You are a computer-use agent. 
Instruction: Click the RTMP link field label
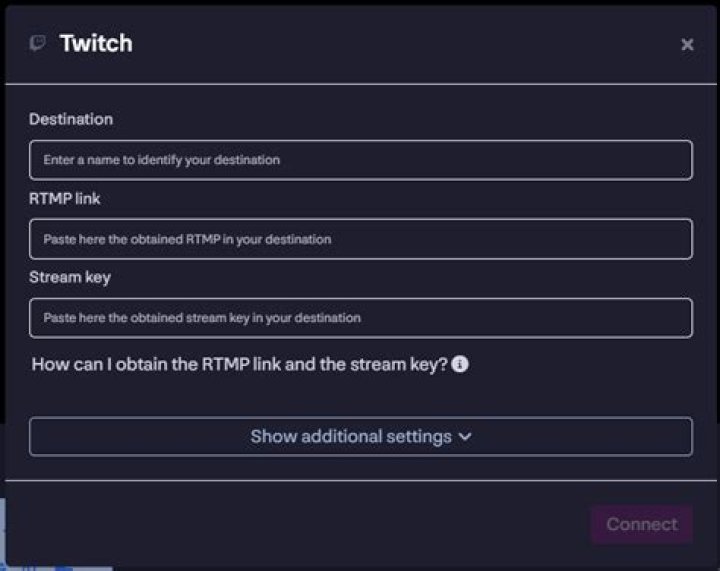(65, 199)
